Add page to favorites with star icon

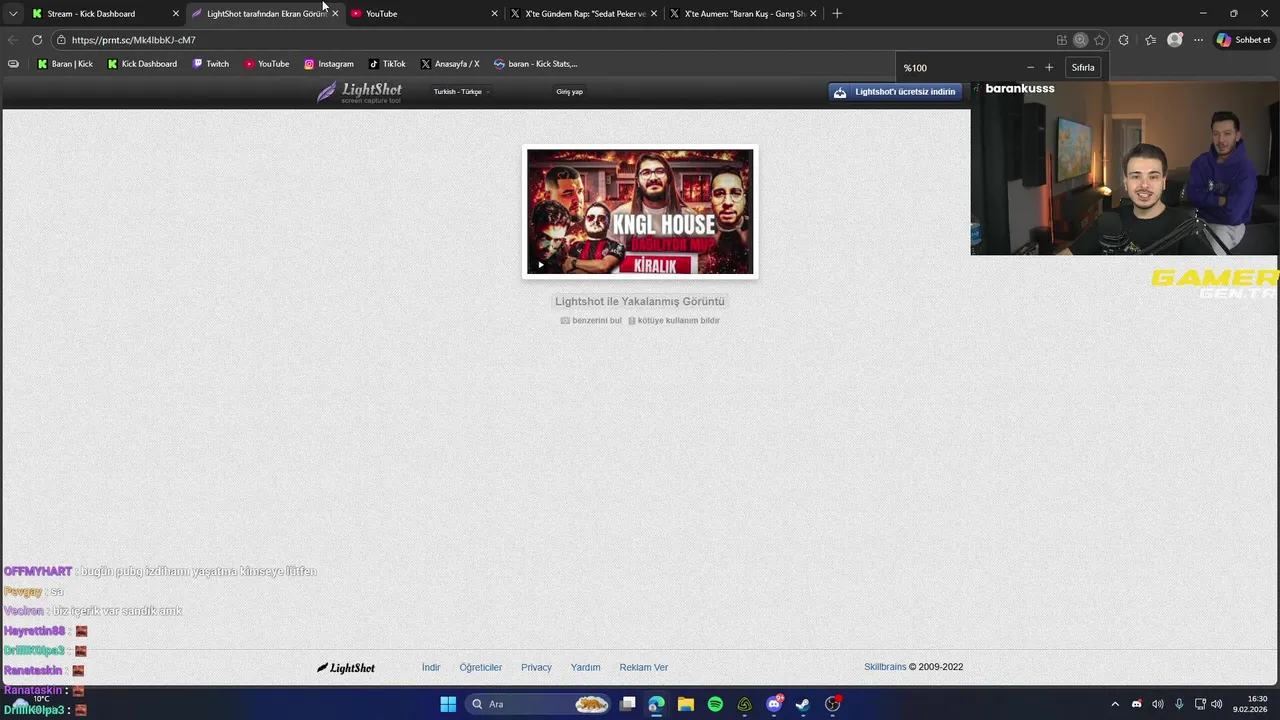tap(1099, 40)
